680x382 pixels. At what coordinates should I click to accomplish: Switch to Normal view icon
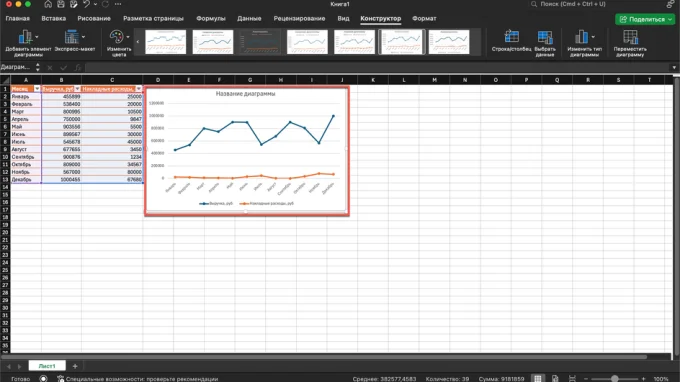coord(538,379)
